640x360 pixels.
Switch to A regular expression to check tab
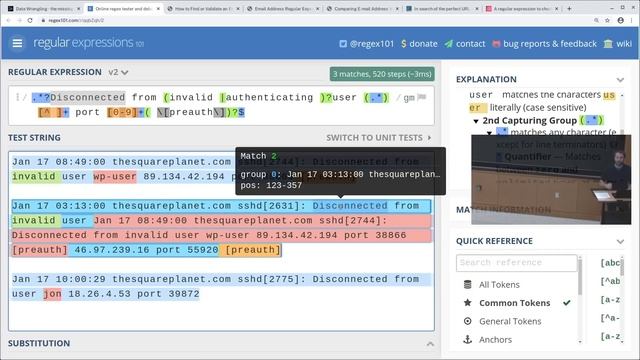(522, 8)
